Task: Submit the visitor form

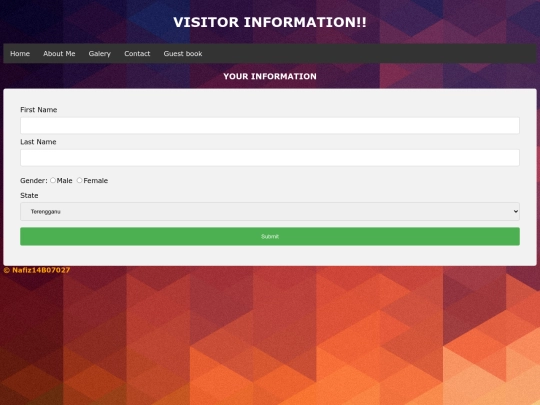Action: (270, 236)
